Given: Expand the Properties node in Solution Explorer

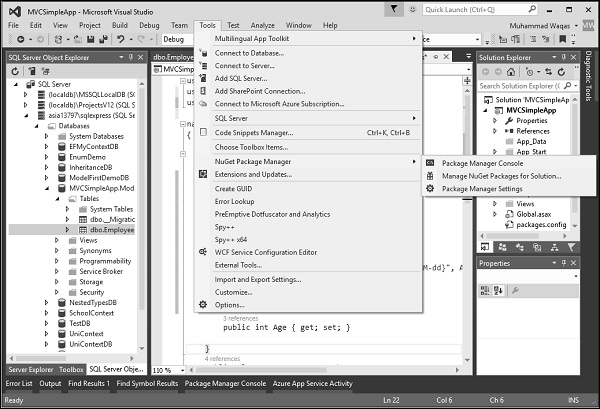Looking at the screenshot, I should 494,121.
